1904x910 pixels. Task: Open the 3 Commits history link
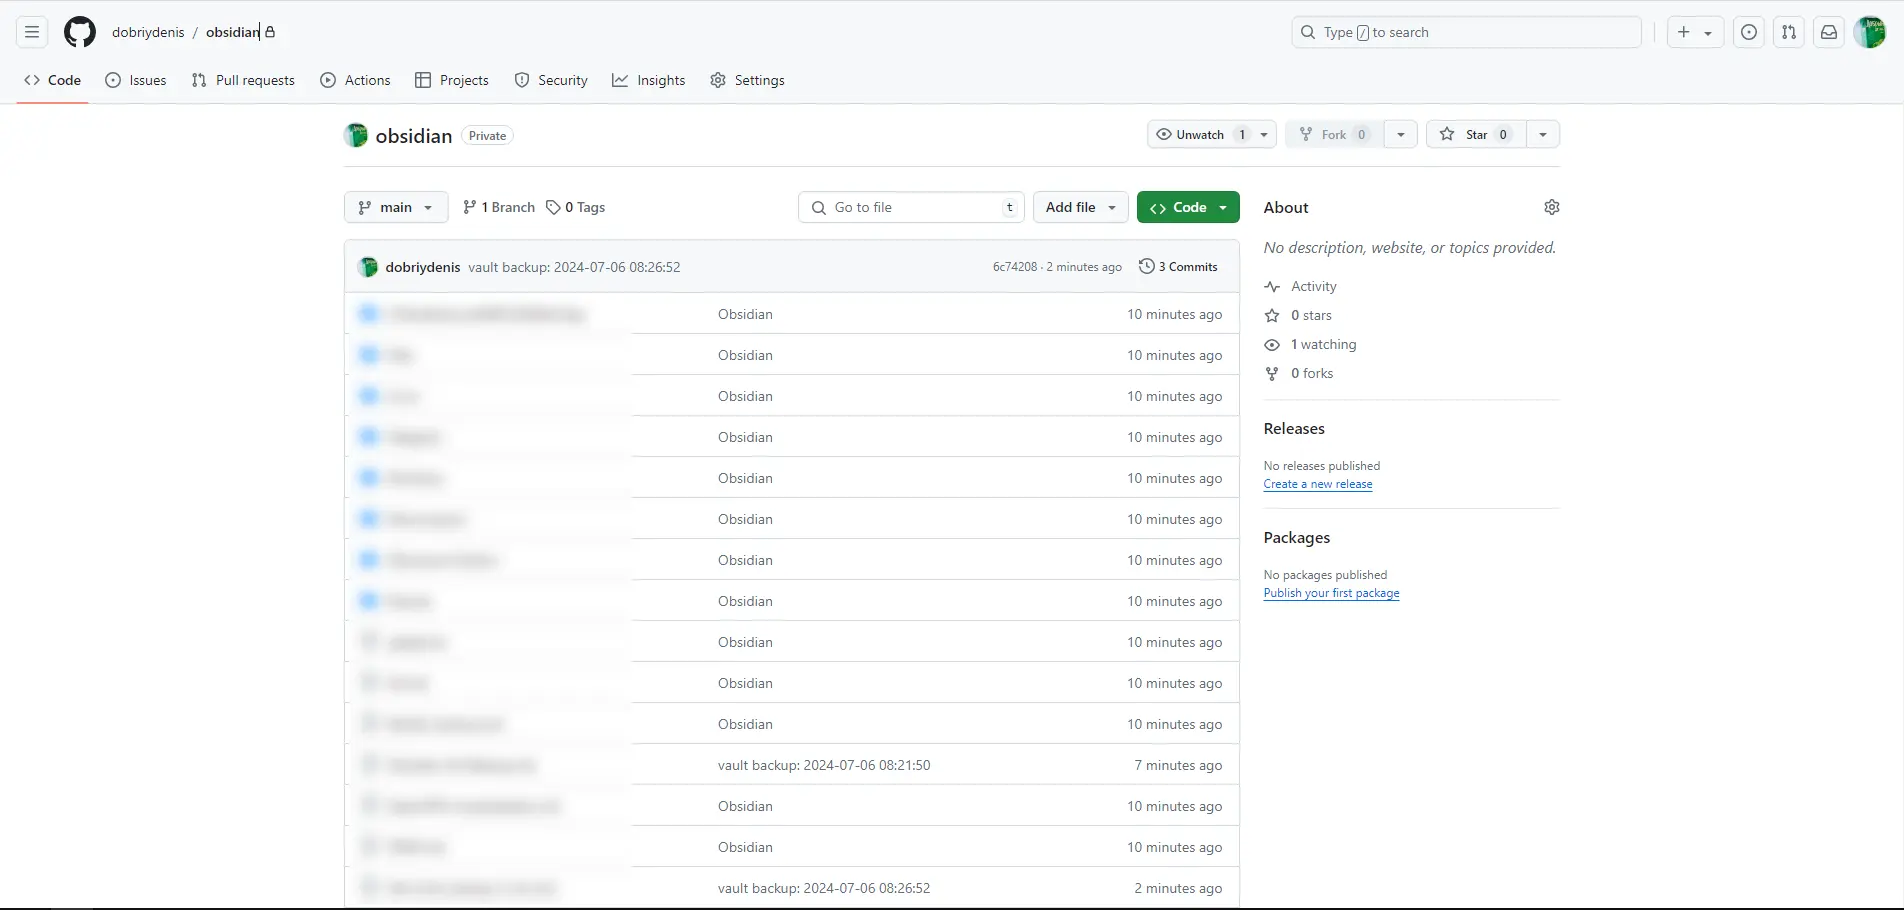(1178, 267)
